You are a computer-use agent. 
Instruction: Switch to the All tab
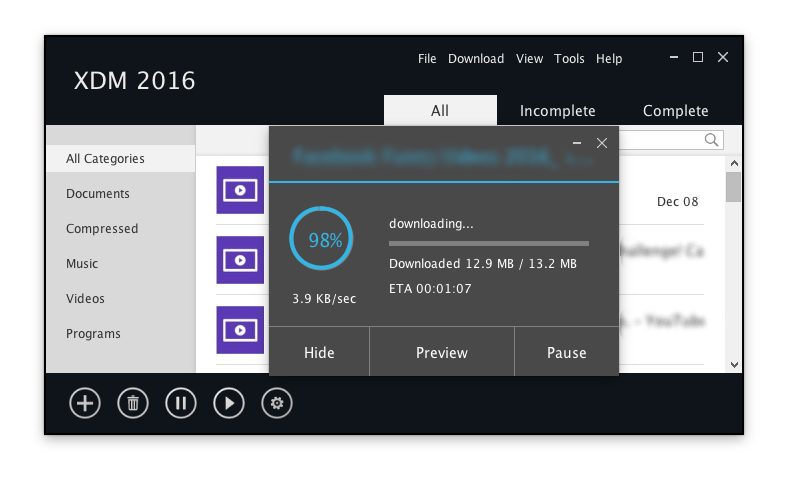point(440,110)
